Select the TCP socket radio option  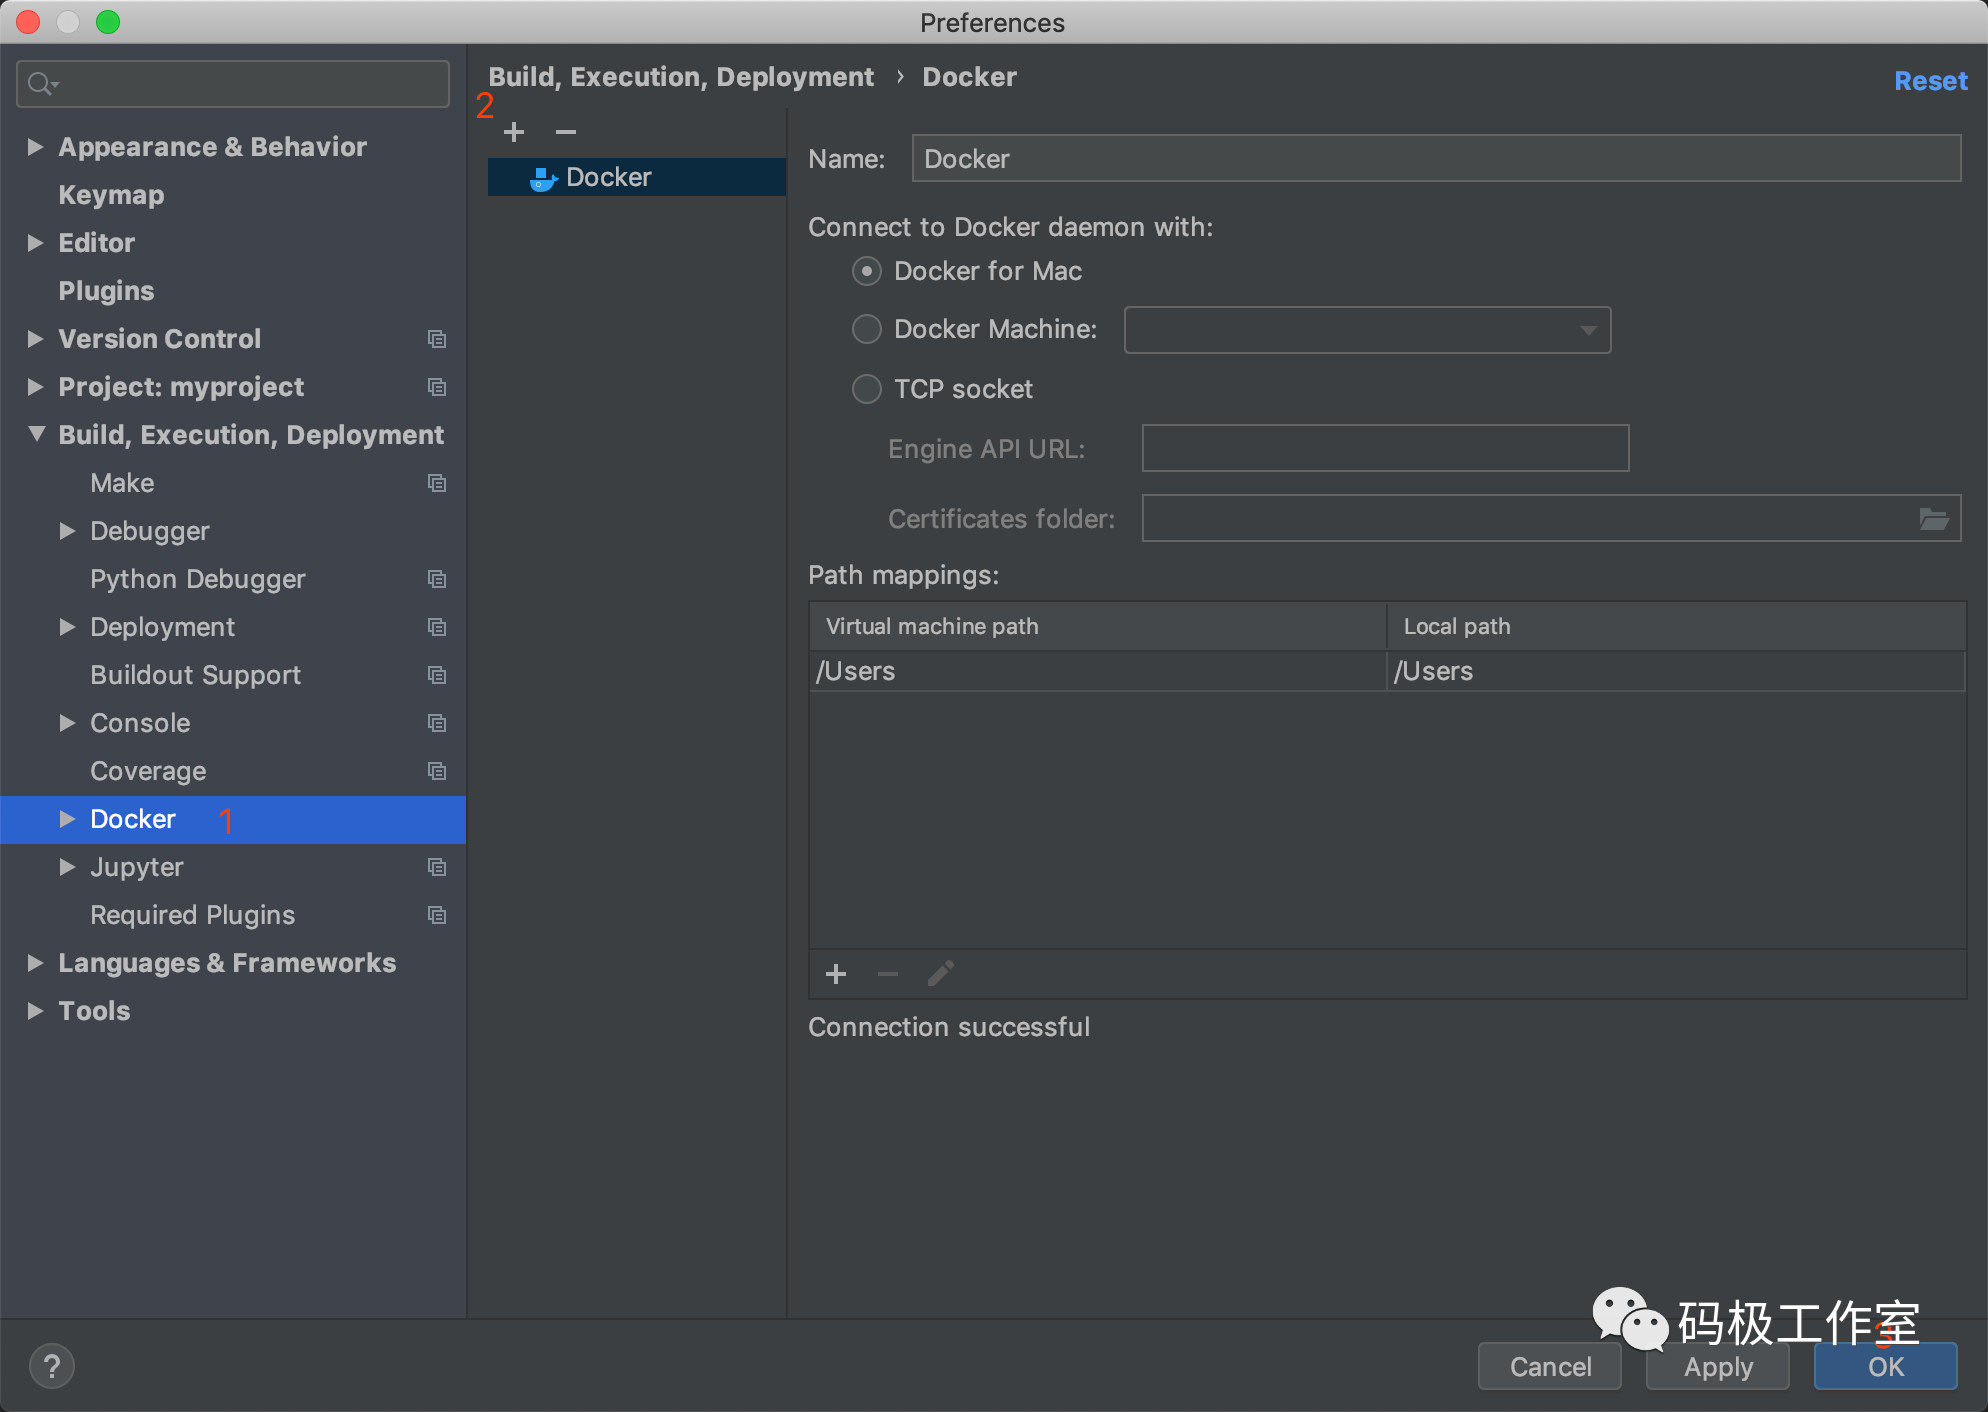[866, 389]
